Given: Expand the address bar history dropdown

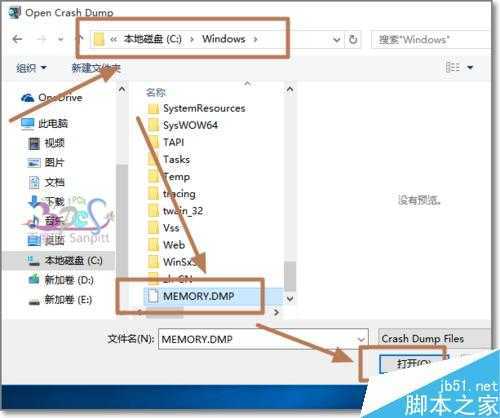Looking at the screenshot, I should coord(337,40).
